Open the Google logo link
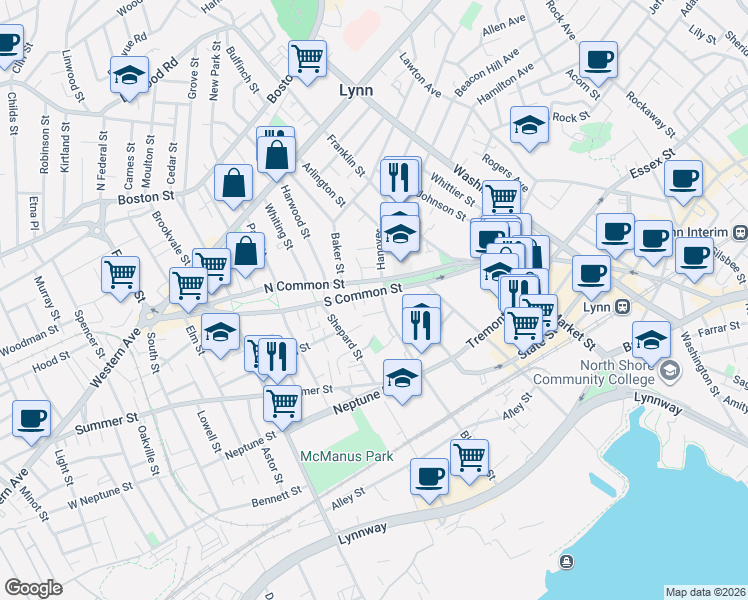This screenshot has height=600, width=748. (x=33, y=588)
